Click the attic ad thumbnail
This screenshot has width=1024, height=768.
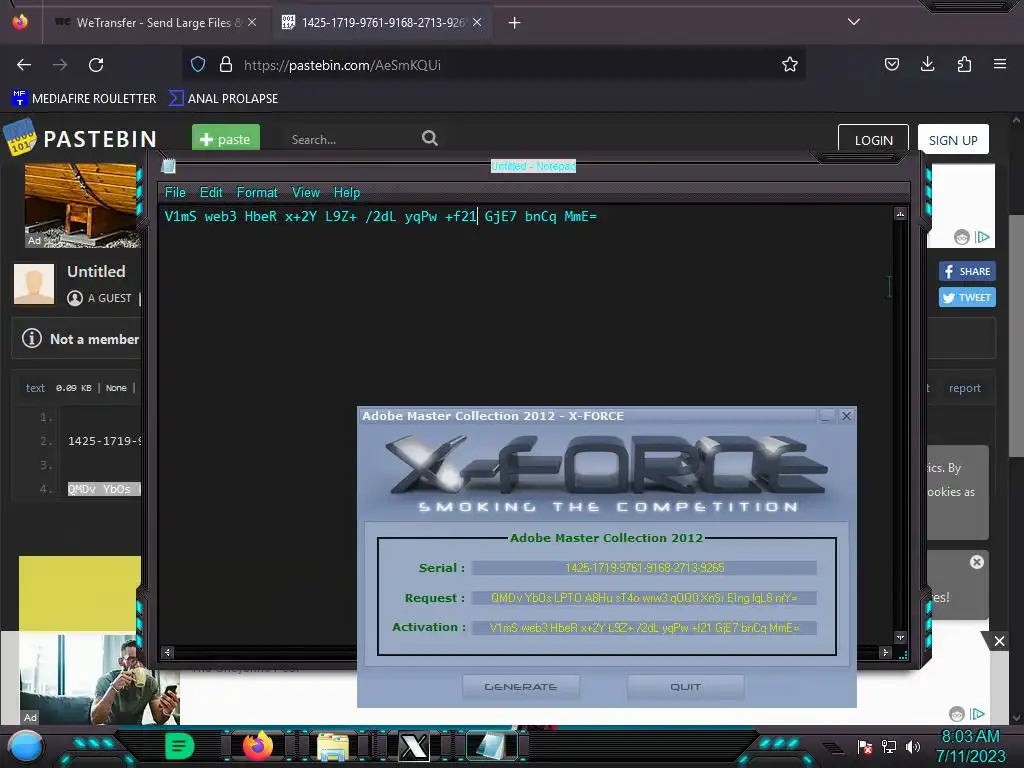pos(82,206)
